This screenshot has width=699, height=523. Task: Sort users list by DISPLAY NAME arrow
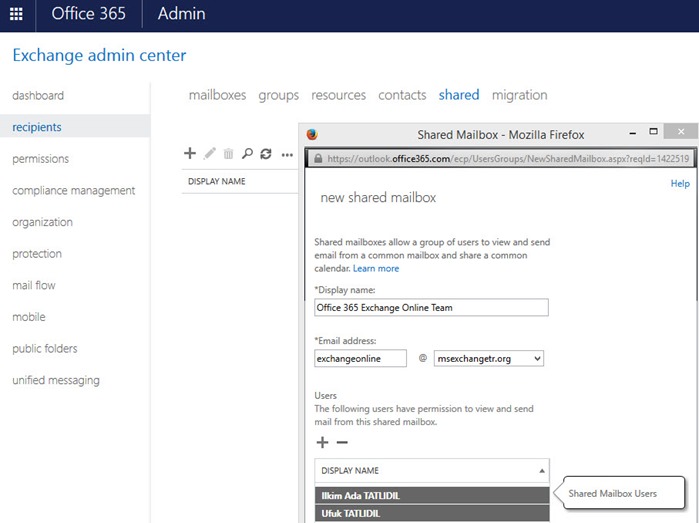point(542,471)
